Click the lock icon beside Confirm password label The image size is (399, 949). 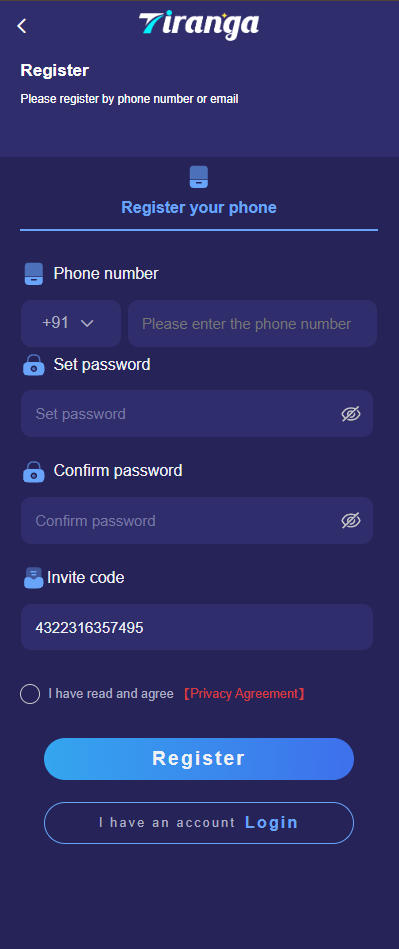tap(34, 471)
